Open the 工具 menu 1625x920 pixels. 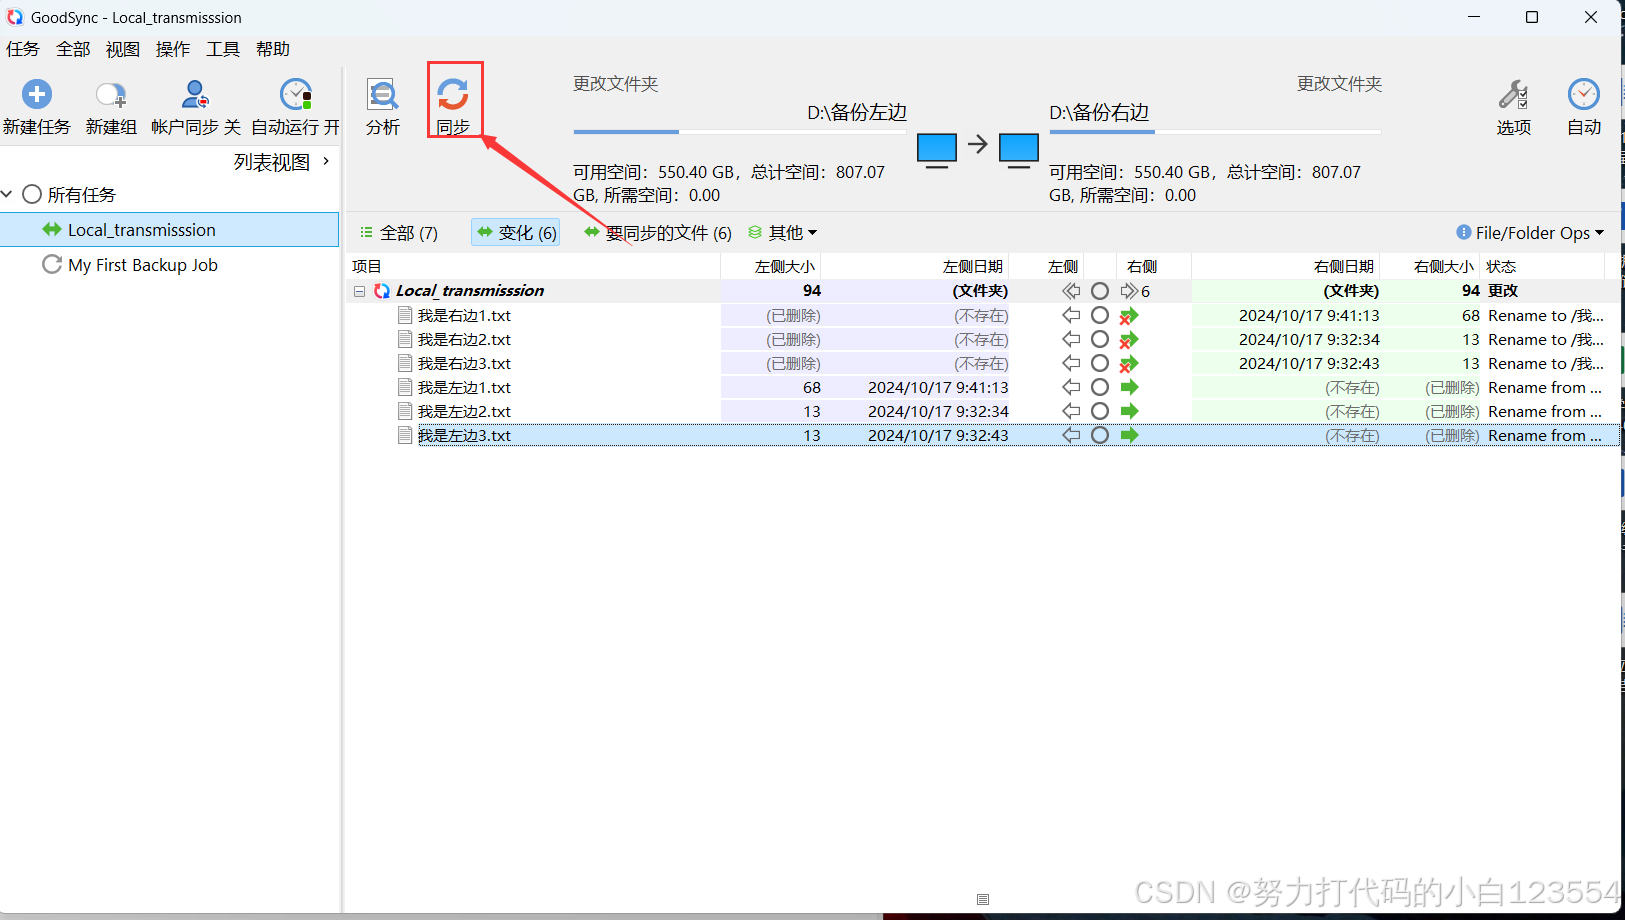pos(223,49)
